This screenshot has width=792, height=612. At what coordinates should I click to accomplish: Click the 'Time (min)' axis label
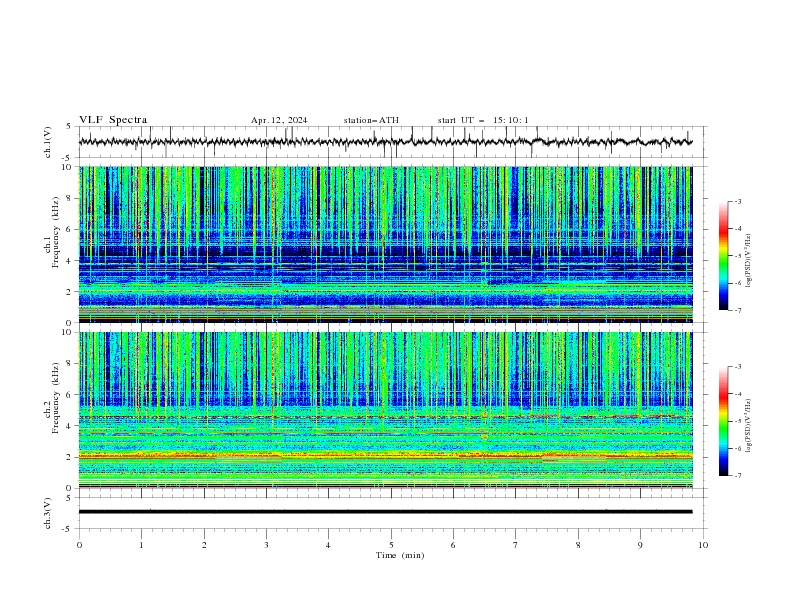click(400, 555)
